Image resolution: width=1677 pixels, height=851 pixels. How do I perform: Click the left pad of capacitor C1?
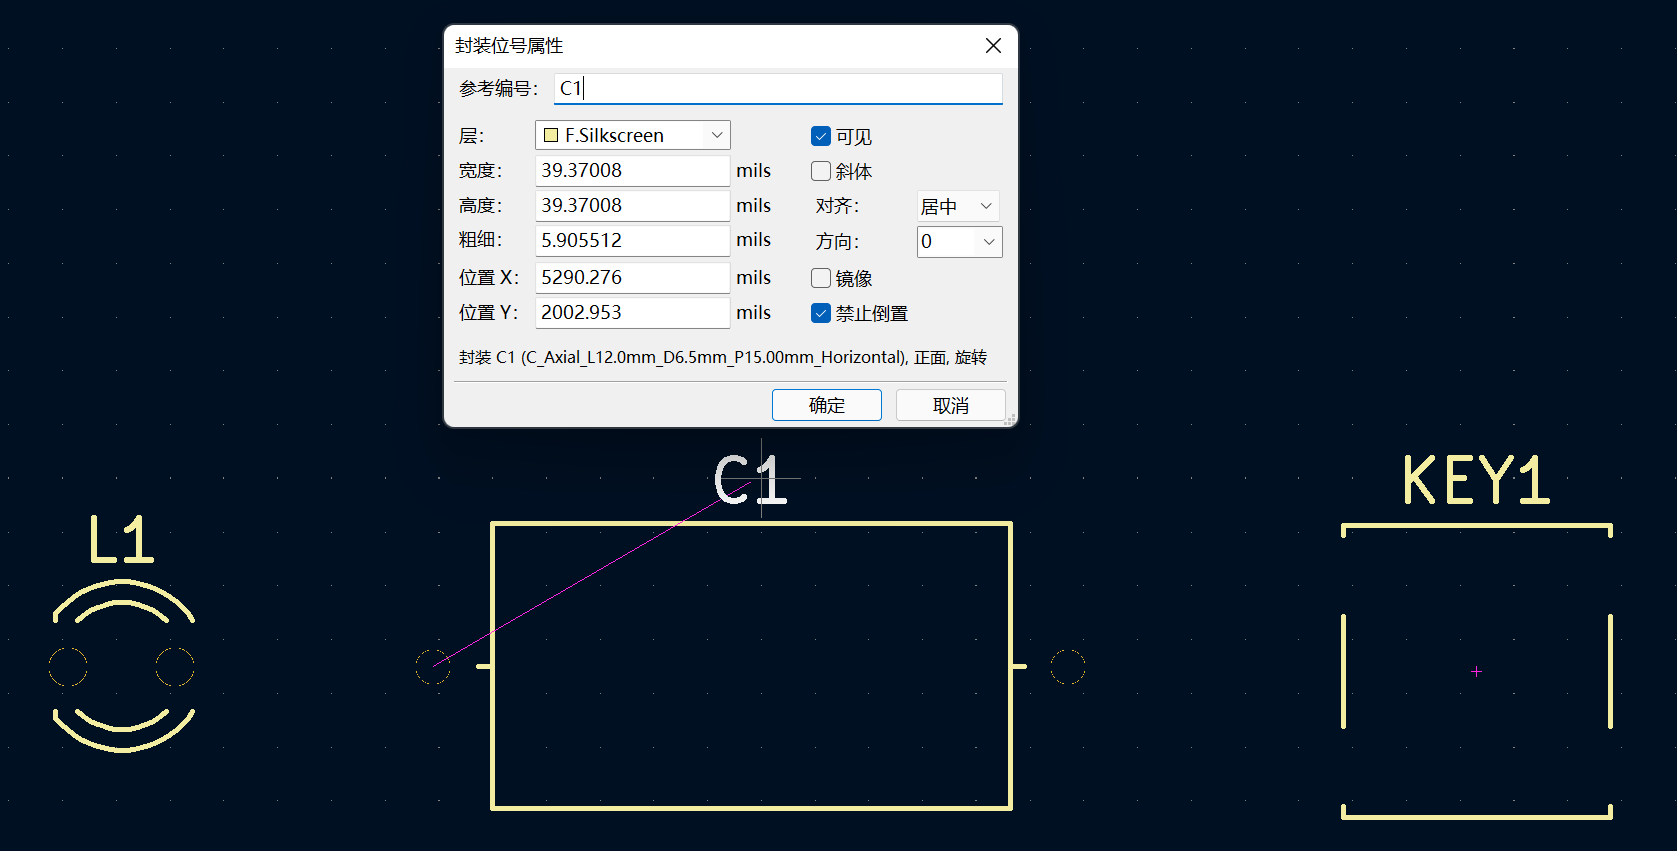point(433,667)
